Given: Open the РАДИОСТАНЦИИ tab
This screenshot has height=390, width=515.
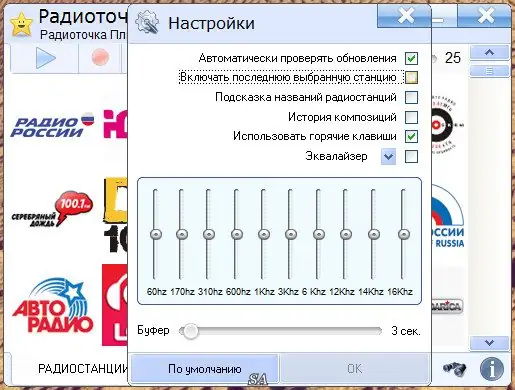Looking at the screenshot, I should [x=83, y=369].
